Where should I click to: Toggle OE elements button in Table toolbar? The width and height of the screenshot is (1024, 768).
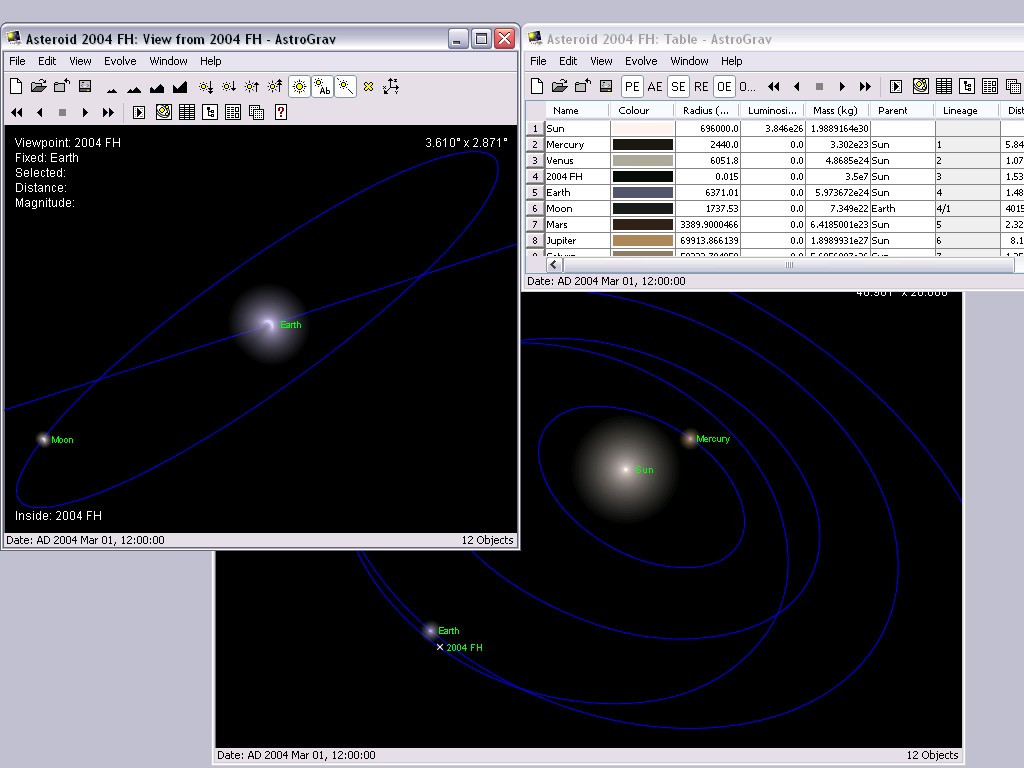click(x=724, y=86)
